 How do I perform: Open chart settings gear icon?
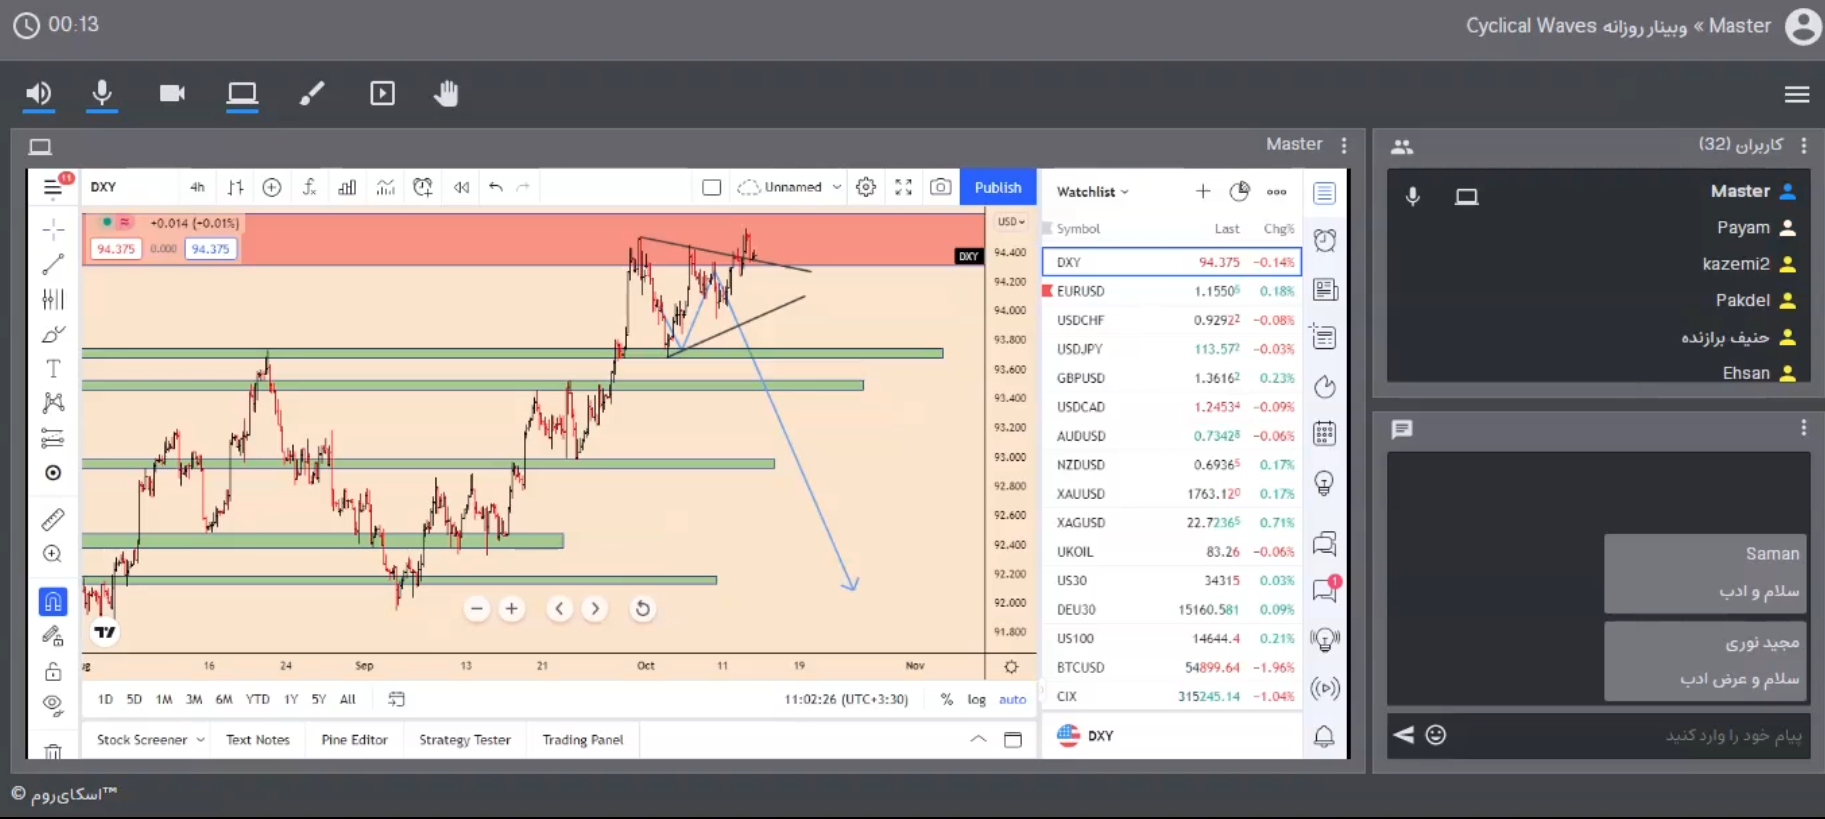coord(866,187)
